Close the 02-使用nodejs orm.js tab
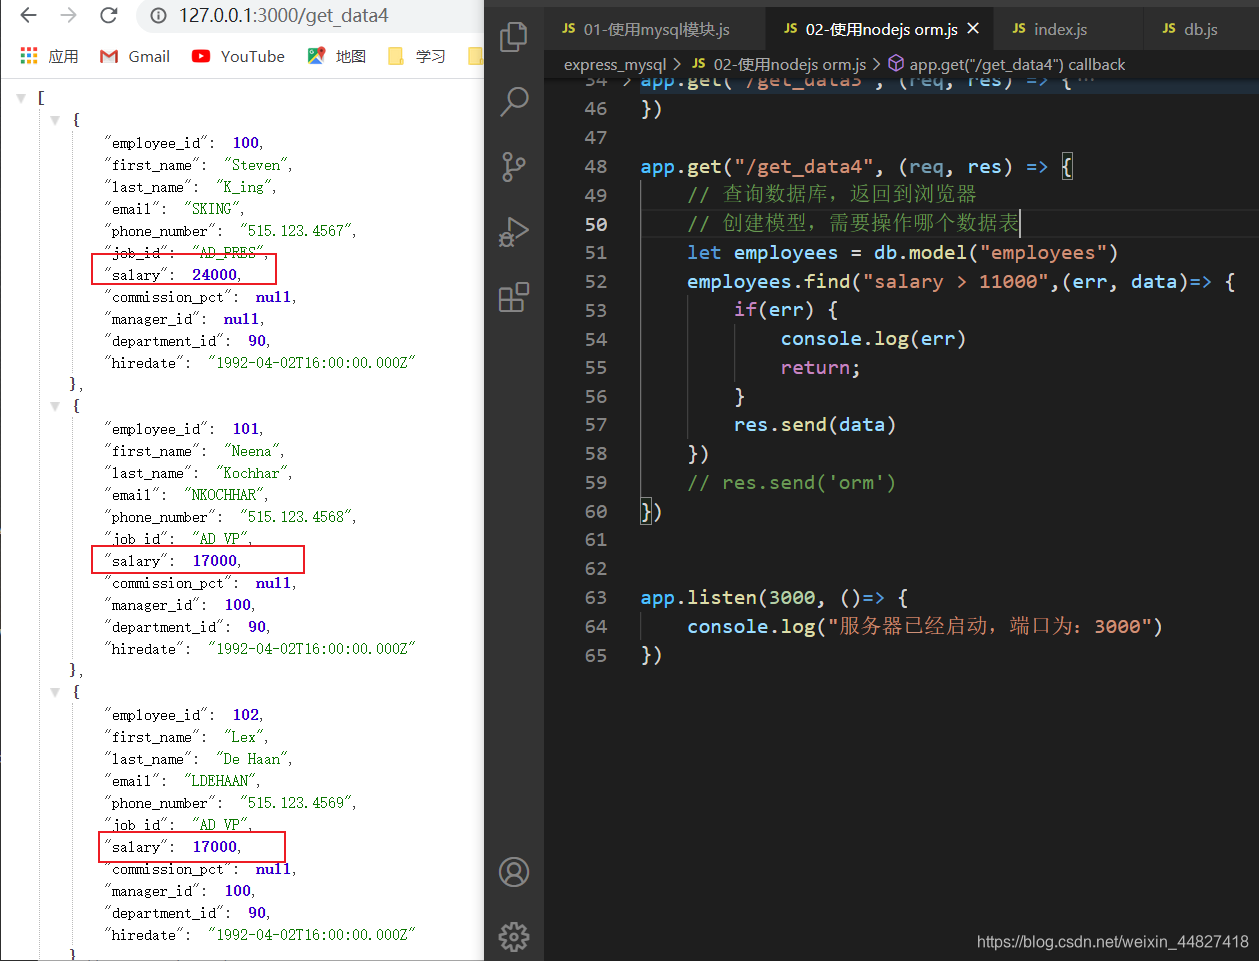The width and height of the screenshot is (1259, 961). (973, 29)
